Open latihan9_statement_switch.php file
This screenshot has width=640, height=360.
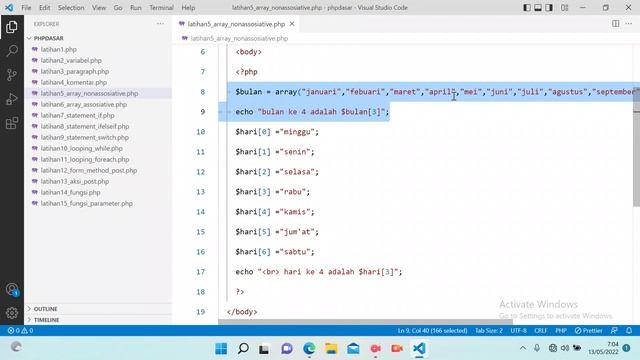click(x=84, y=138)
